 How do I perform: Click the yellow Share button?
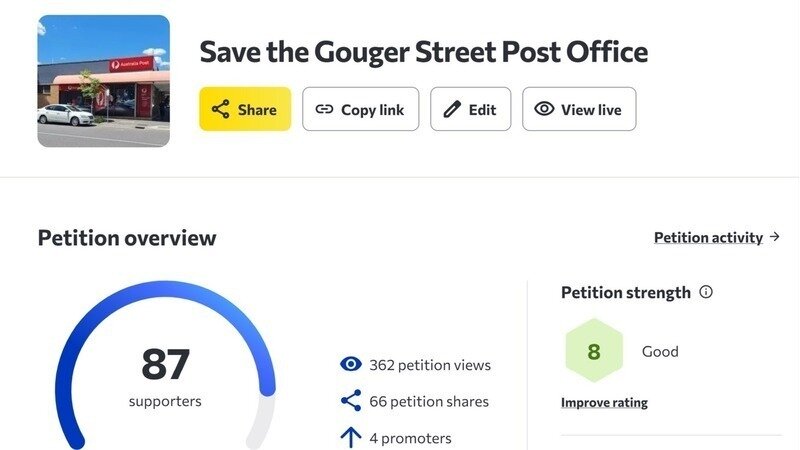pyautogui.click(x=245, y=109)
